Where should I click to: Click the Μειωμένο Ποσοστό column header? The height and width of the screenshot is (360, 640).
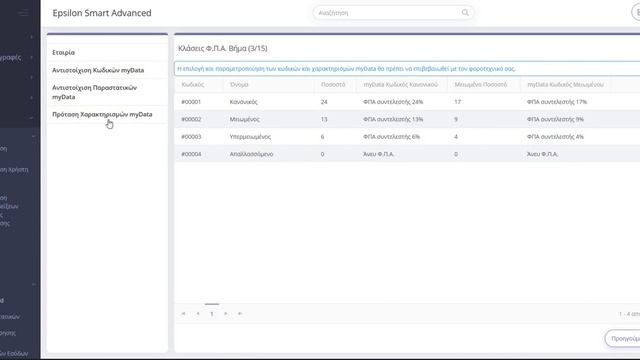point(480,84)
